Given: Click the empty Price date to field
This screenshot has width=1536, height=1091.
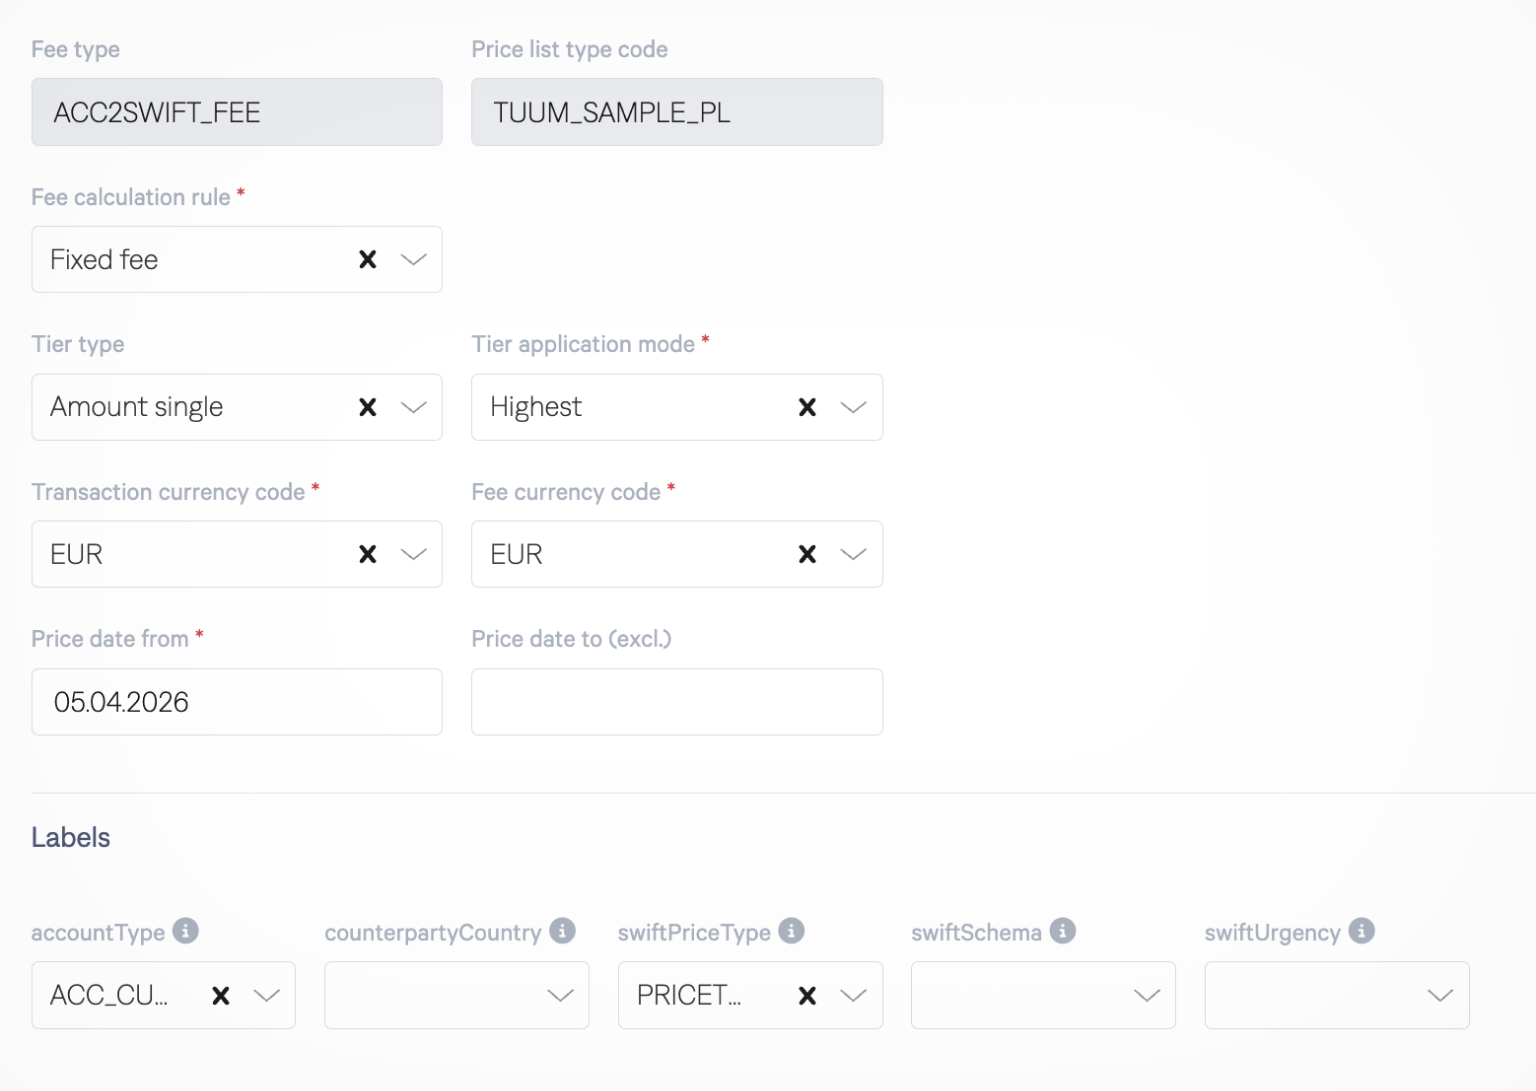Looking at the screenshot, I should pyautogui.click(x=676, y=702).
